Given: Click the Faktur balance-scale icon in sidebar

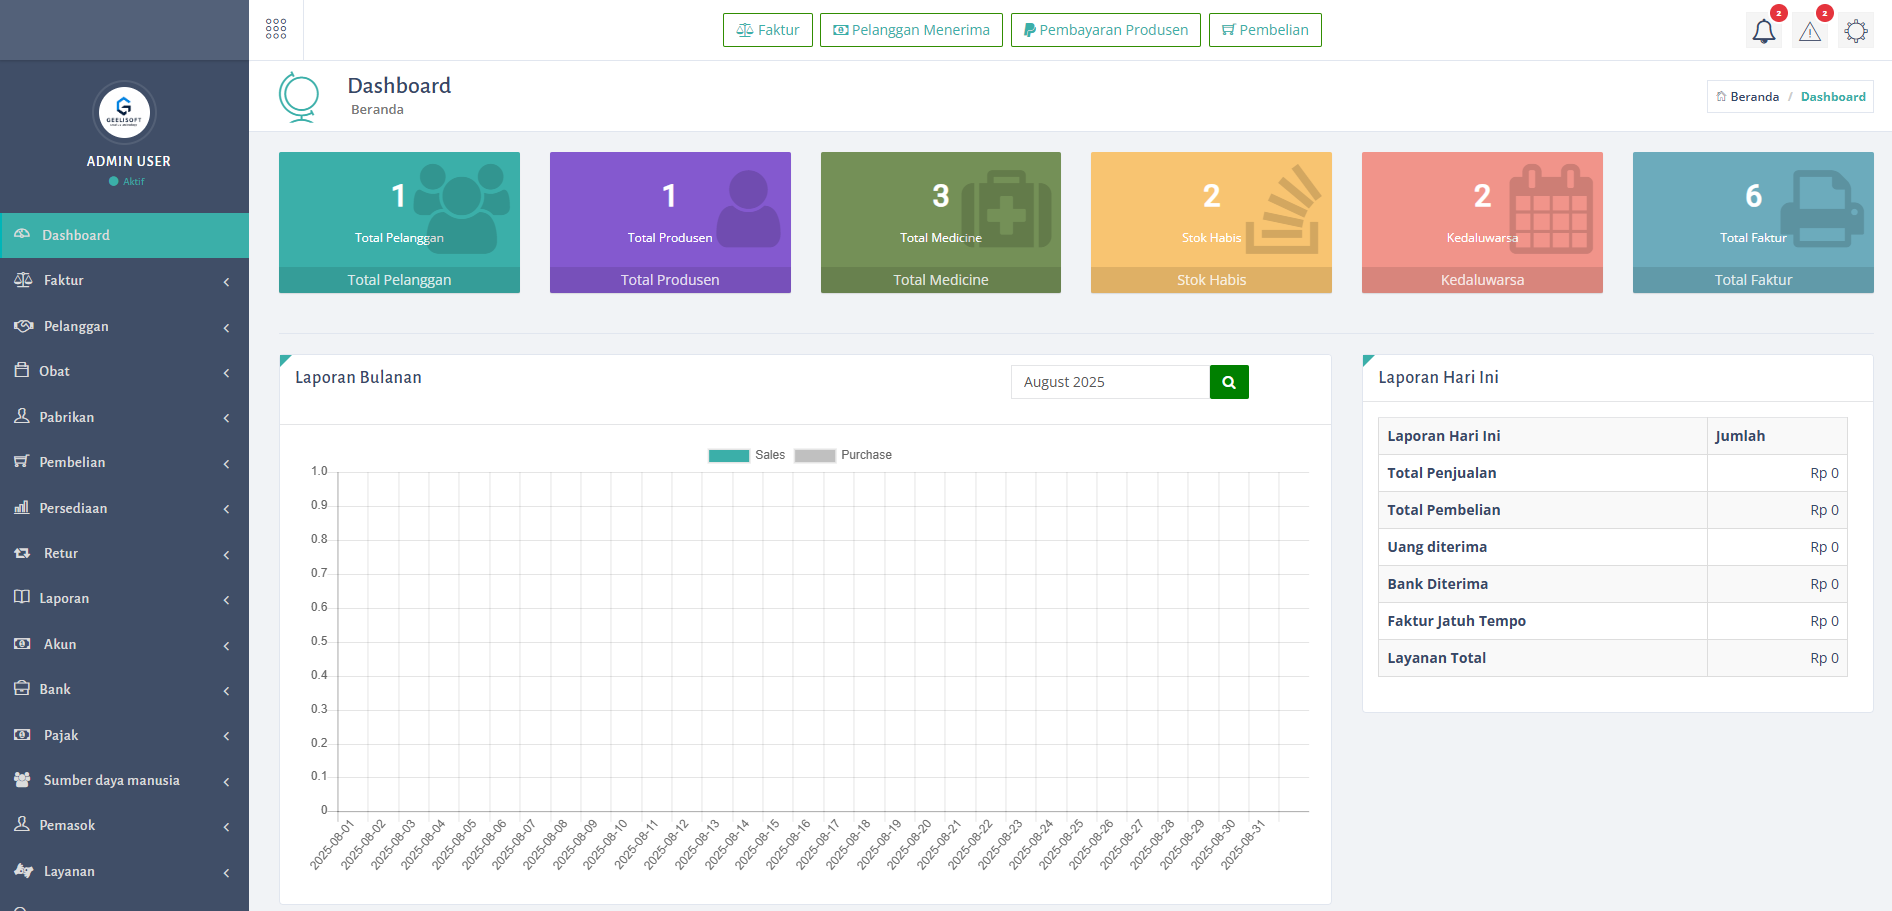Looking at the screenshot, I should [x=23, y=280].
